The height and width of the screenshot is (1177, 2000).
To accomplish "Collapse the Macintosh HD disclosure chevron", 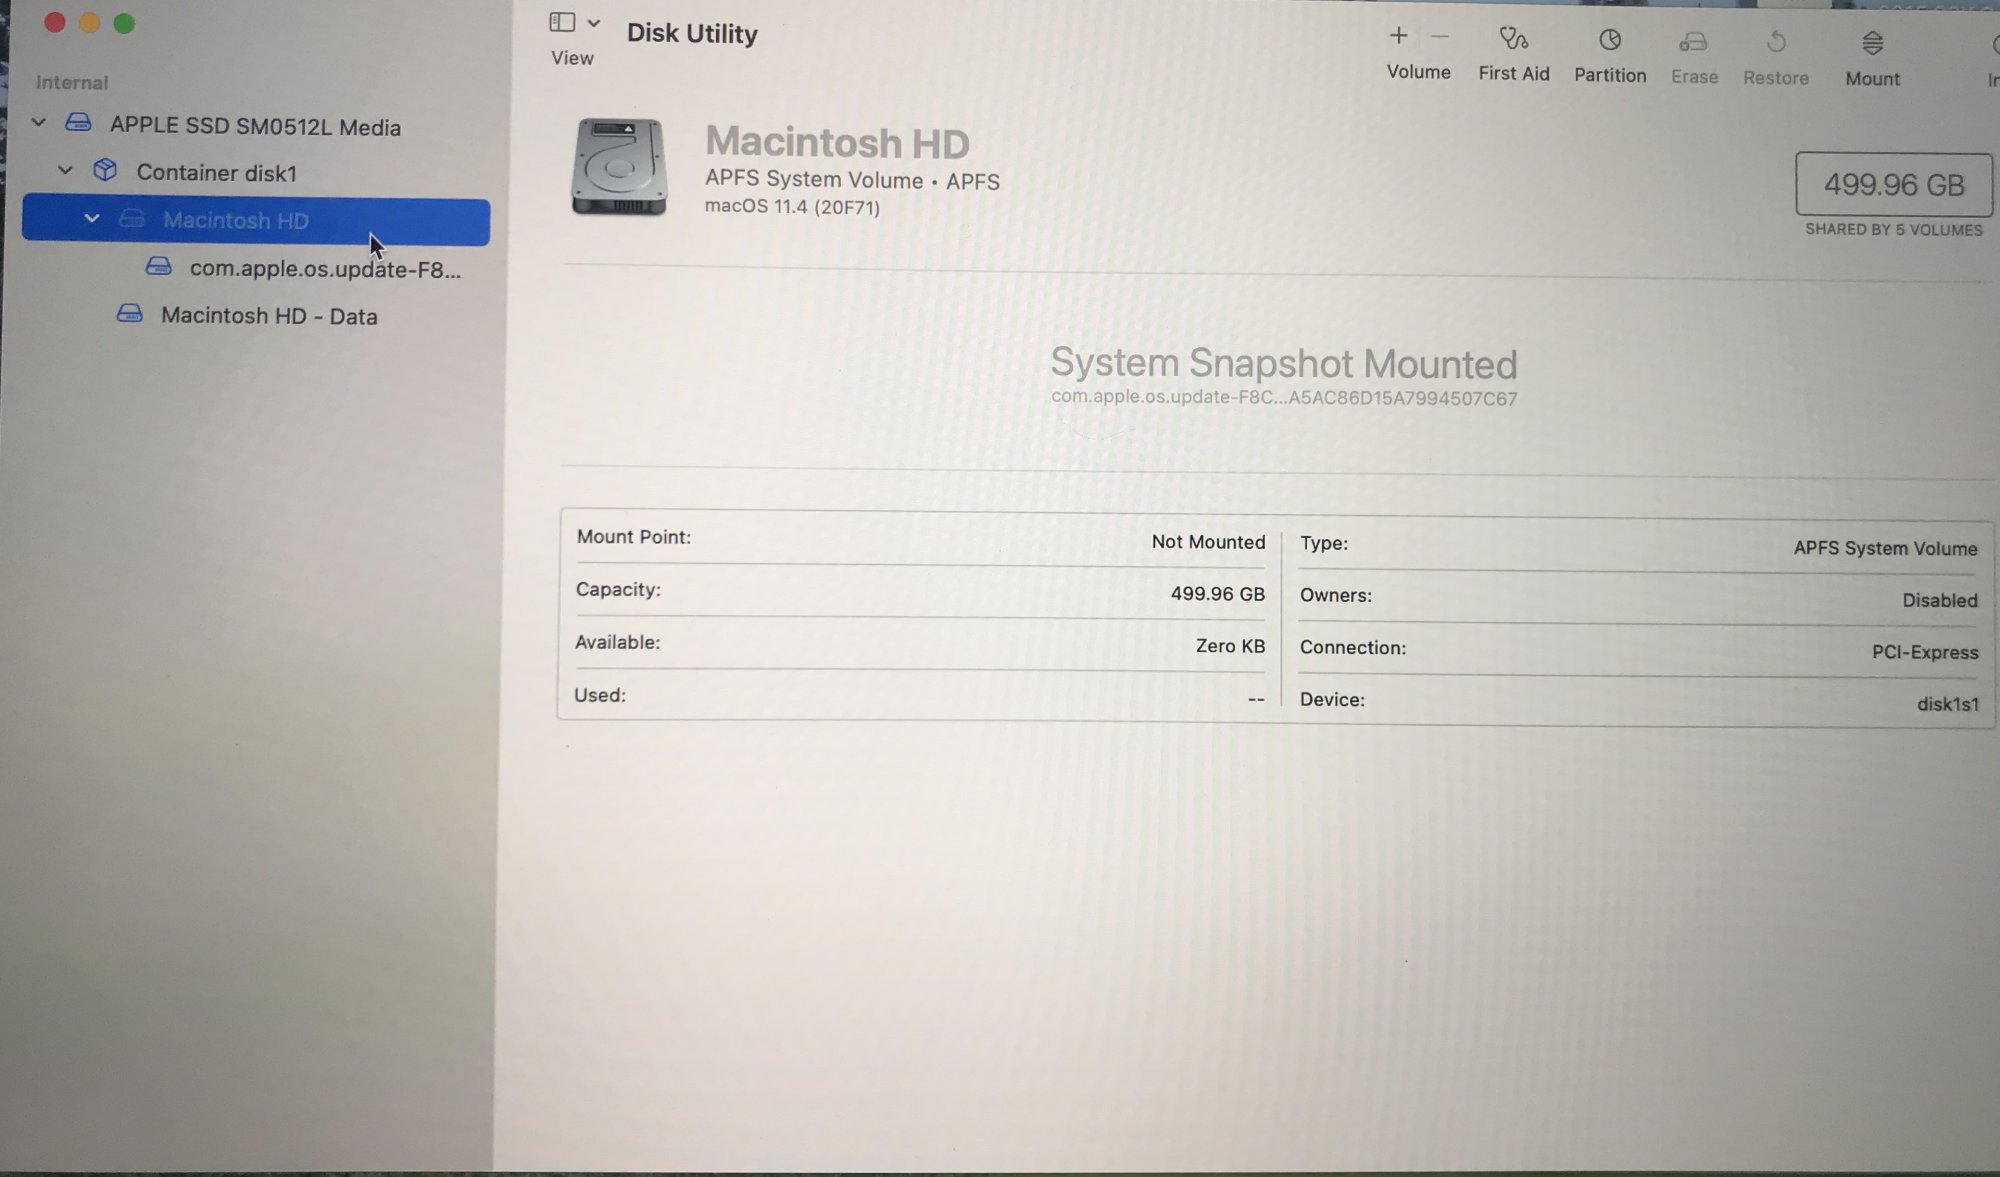I will click(91, 218).
